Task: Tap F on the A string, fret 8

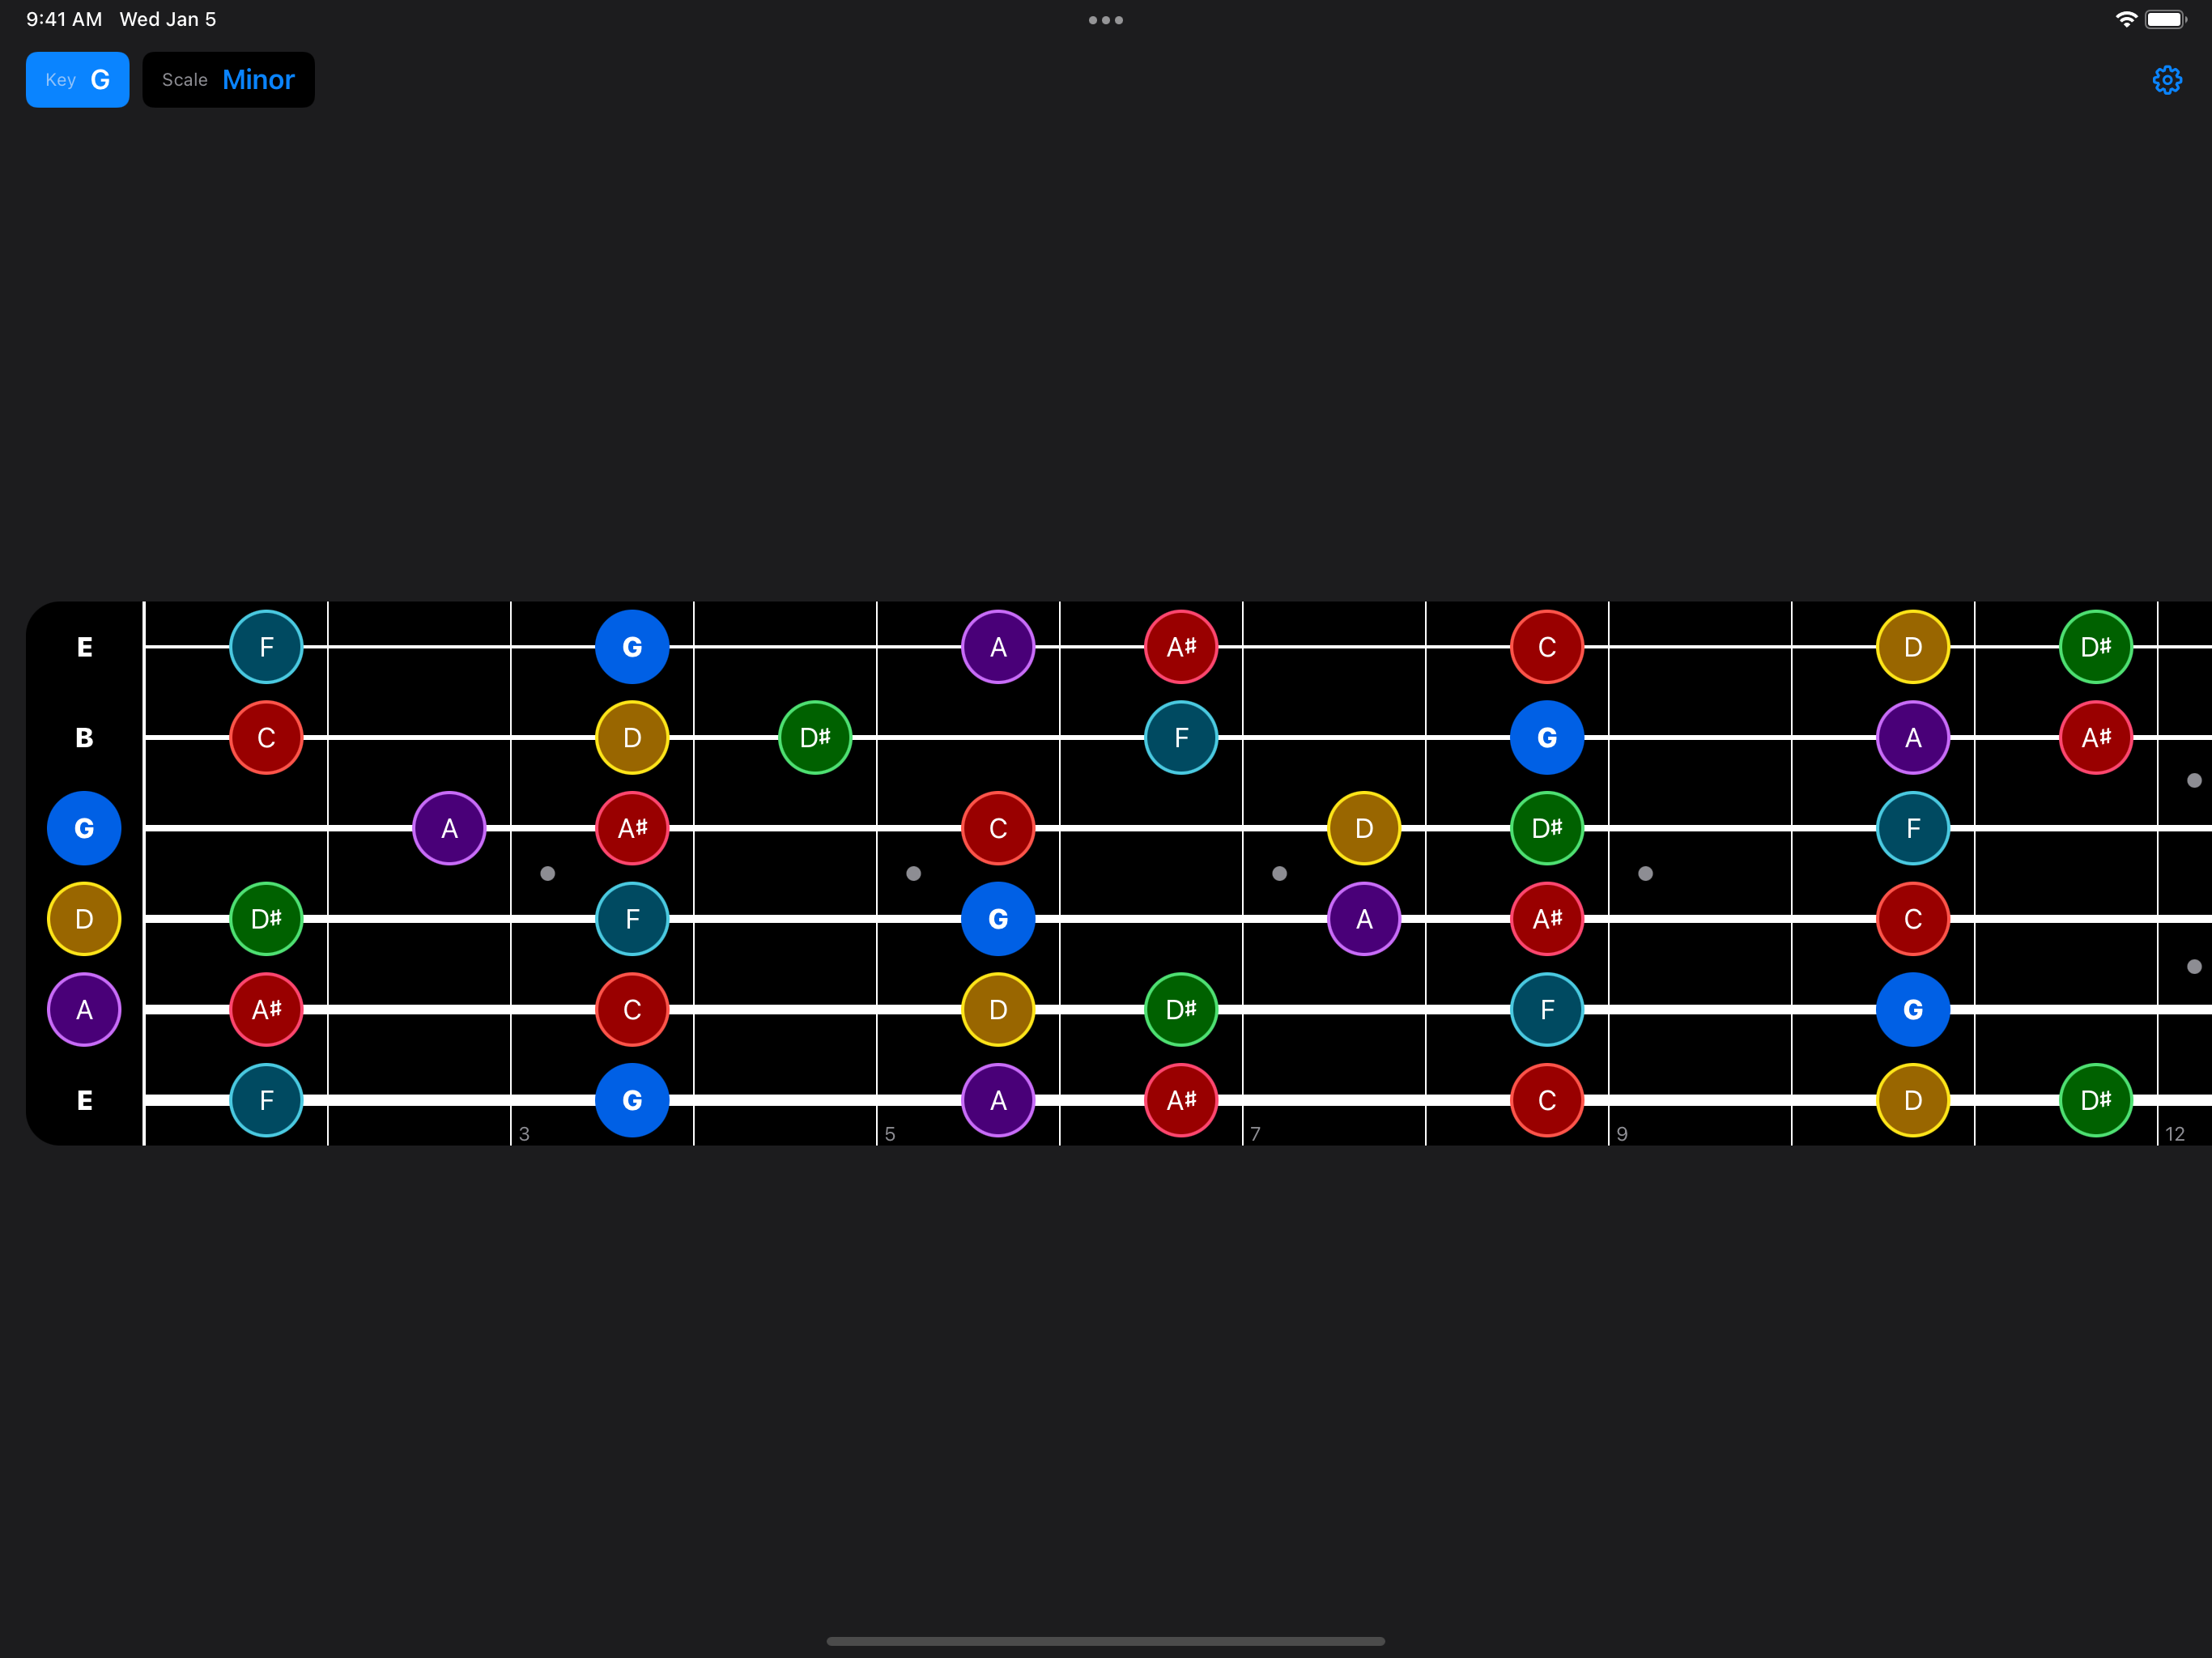Action: pos(1547,1010)
